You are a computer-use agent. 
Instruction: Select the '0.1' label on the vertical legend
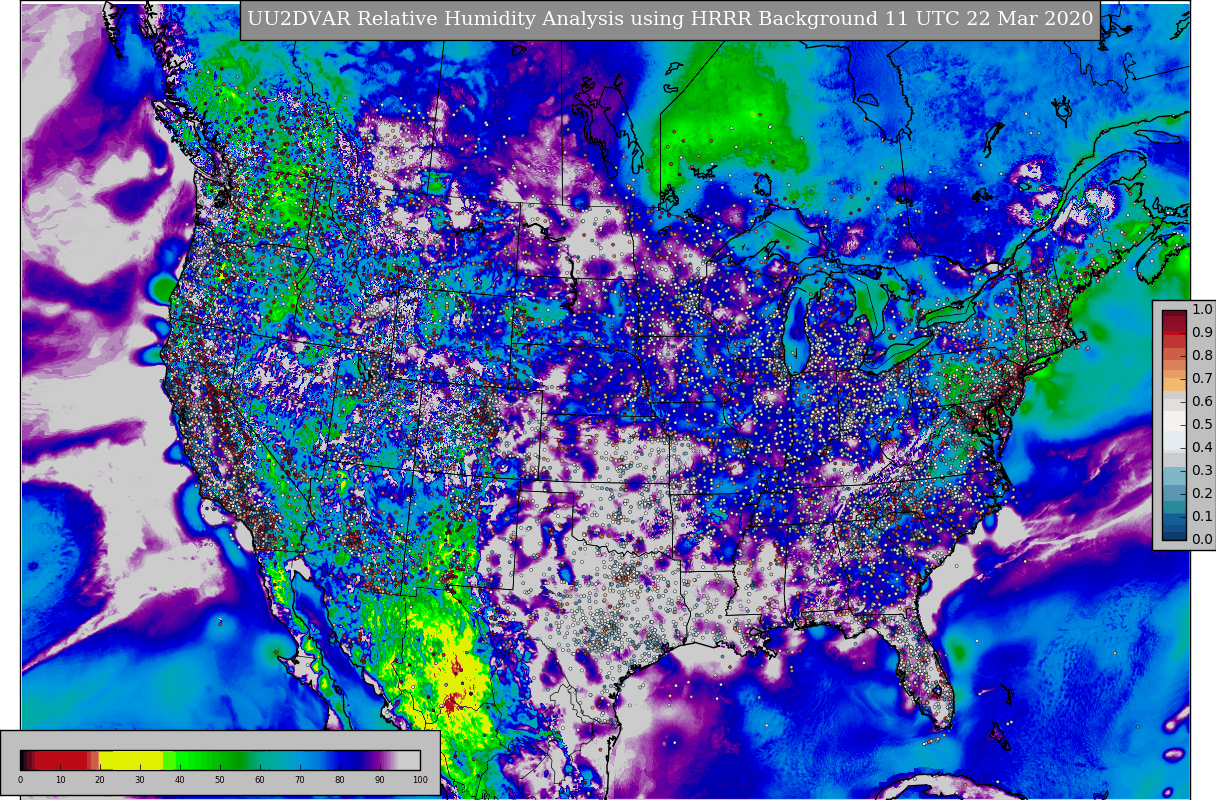click(1202, 517)
